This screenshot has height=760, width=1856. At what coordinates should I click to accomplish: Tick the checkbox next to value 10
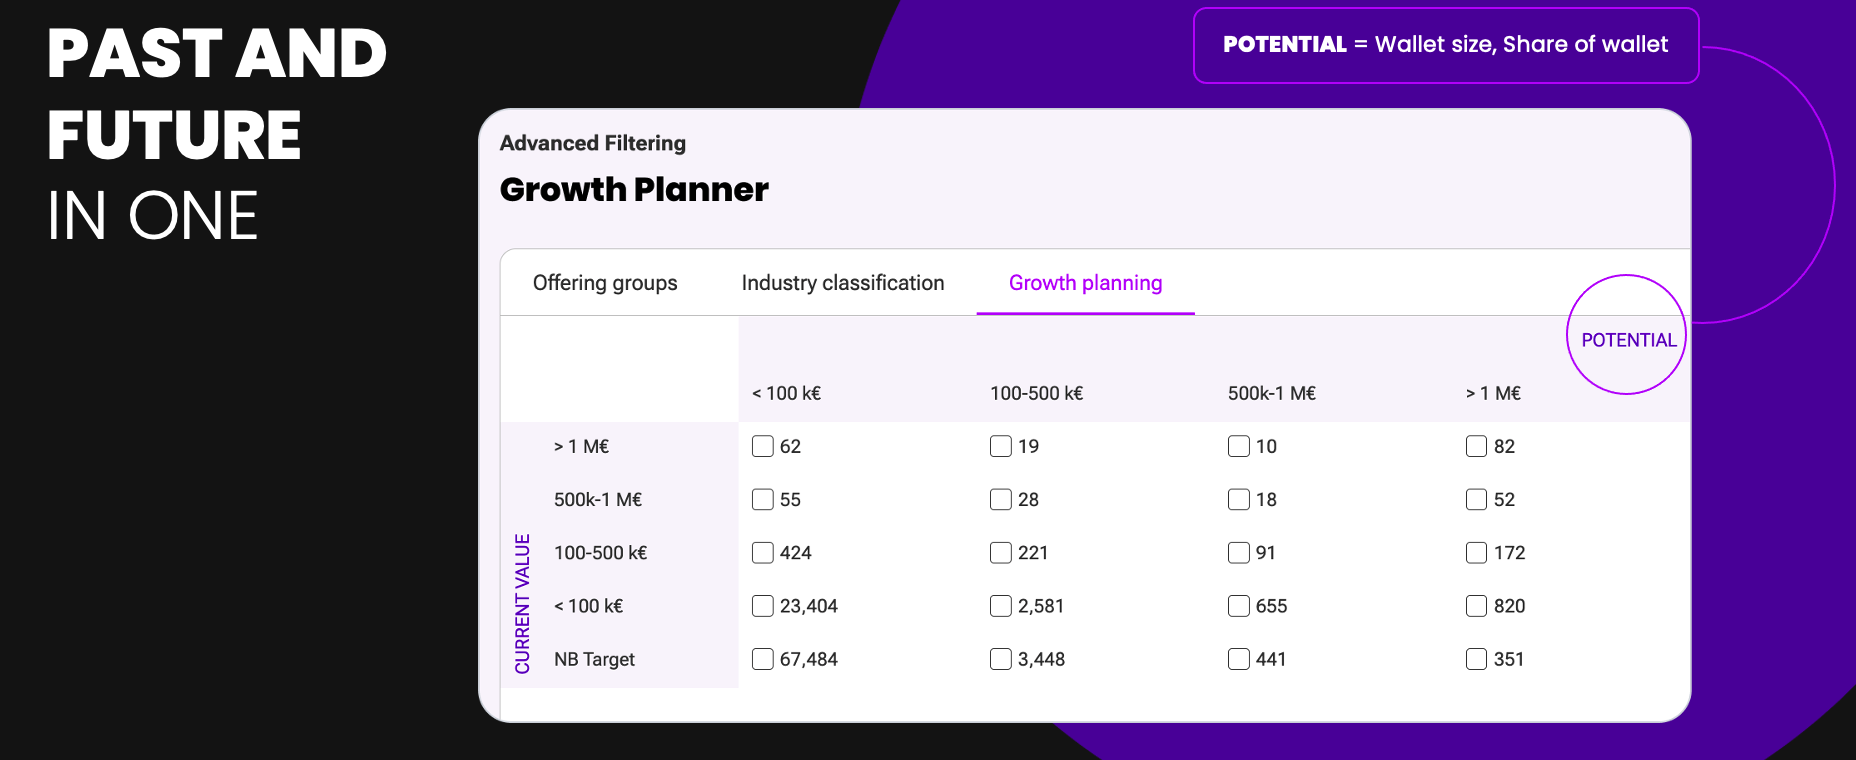point(1239,446)
